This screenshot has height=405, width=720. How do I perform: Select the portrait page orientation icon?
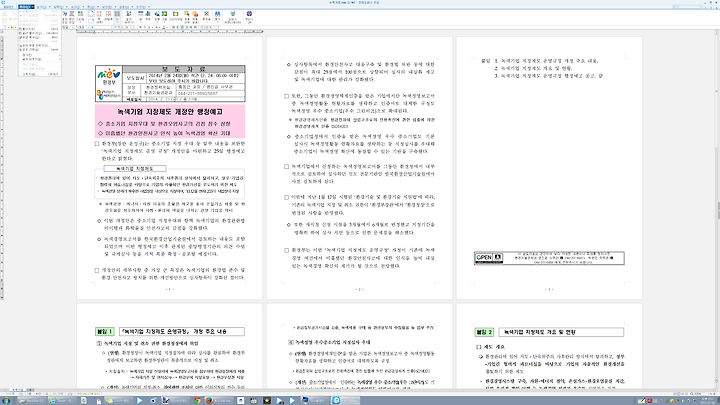[x=91, y=13]
